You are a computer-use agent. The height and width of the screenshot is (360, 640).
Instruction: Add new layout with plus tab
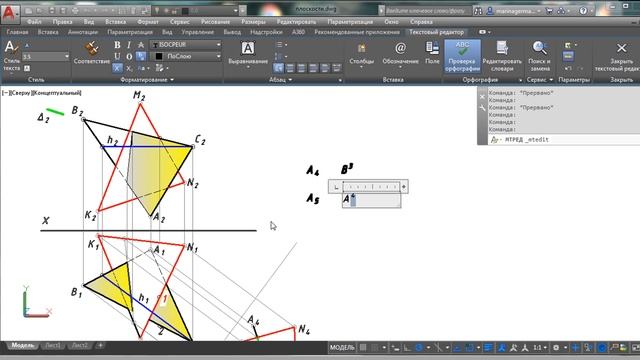pyautogui.click(x=100, y=346)
